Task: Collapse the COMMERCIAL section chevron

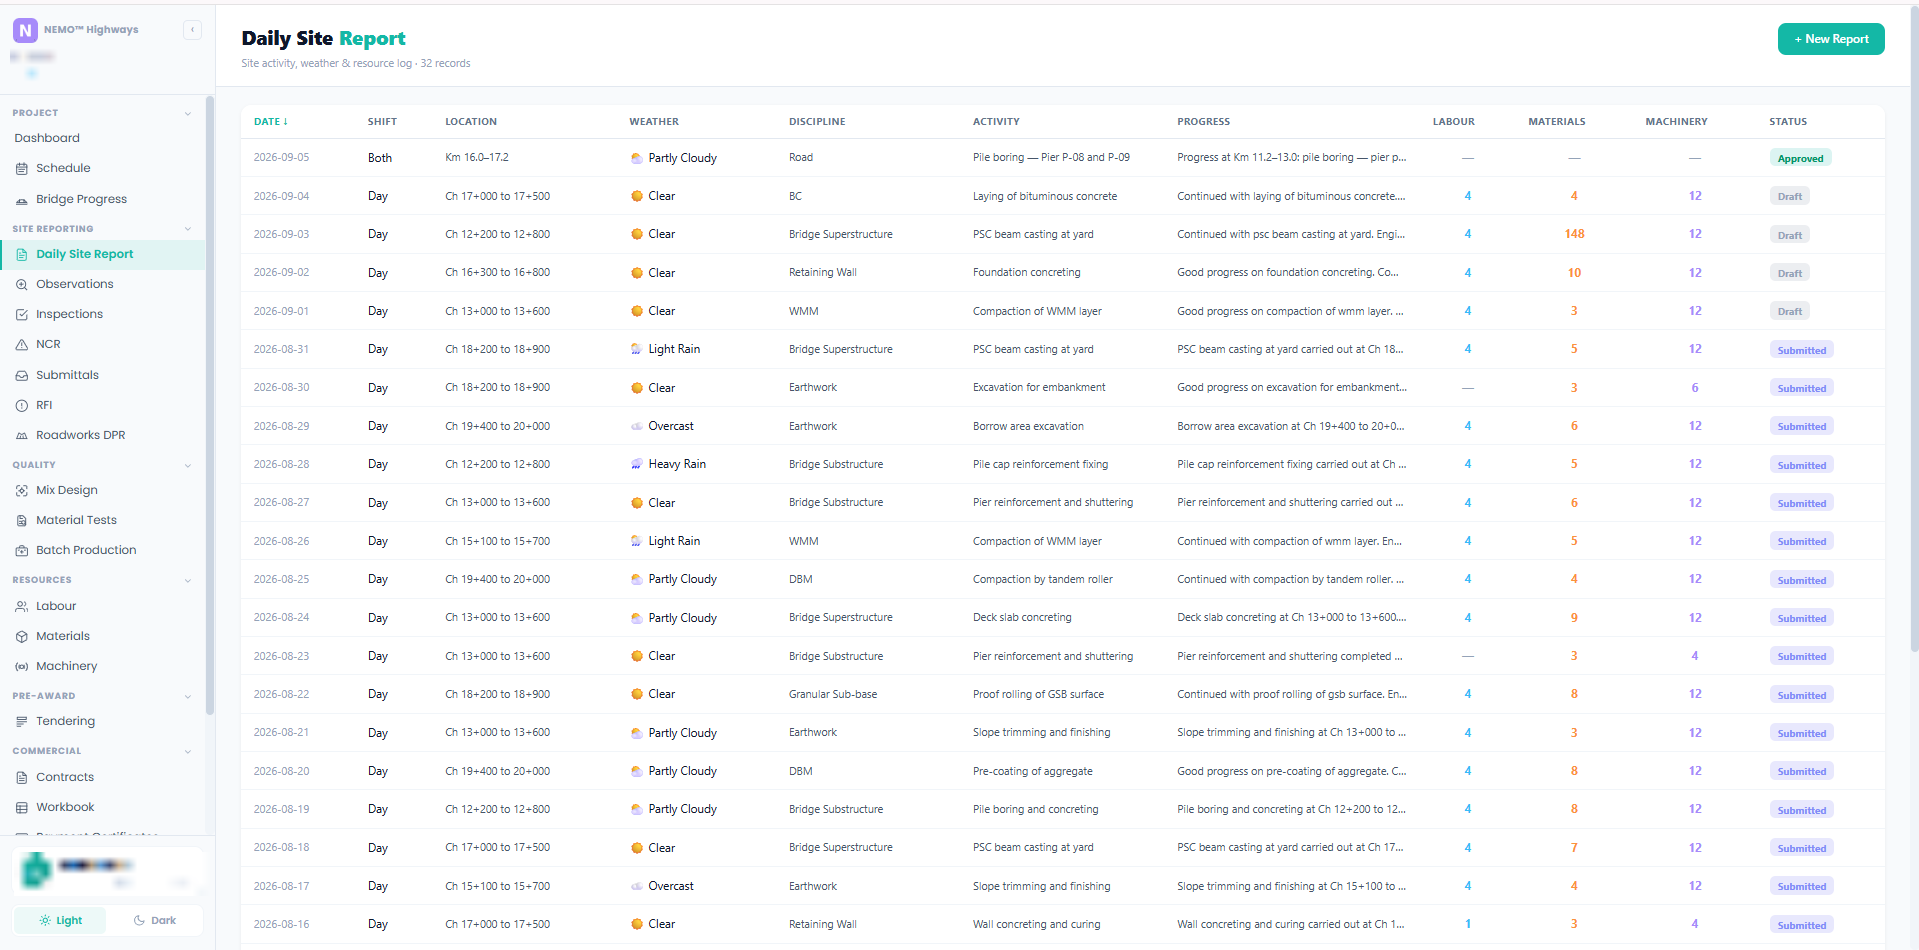Action: 188,752
